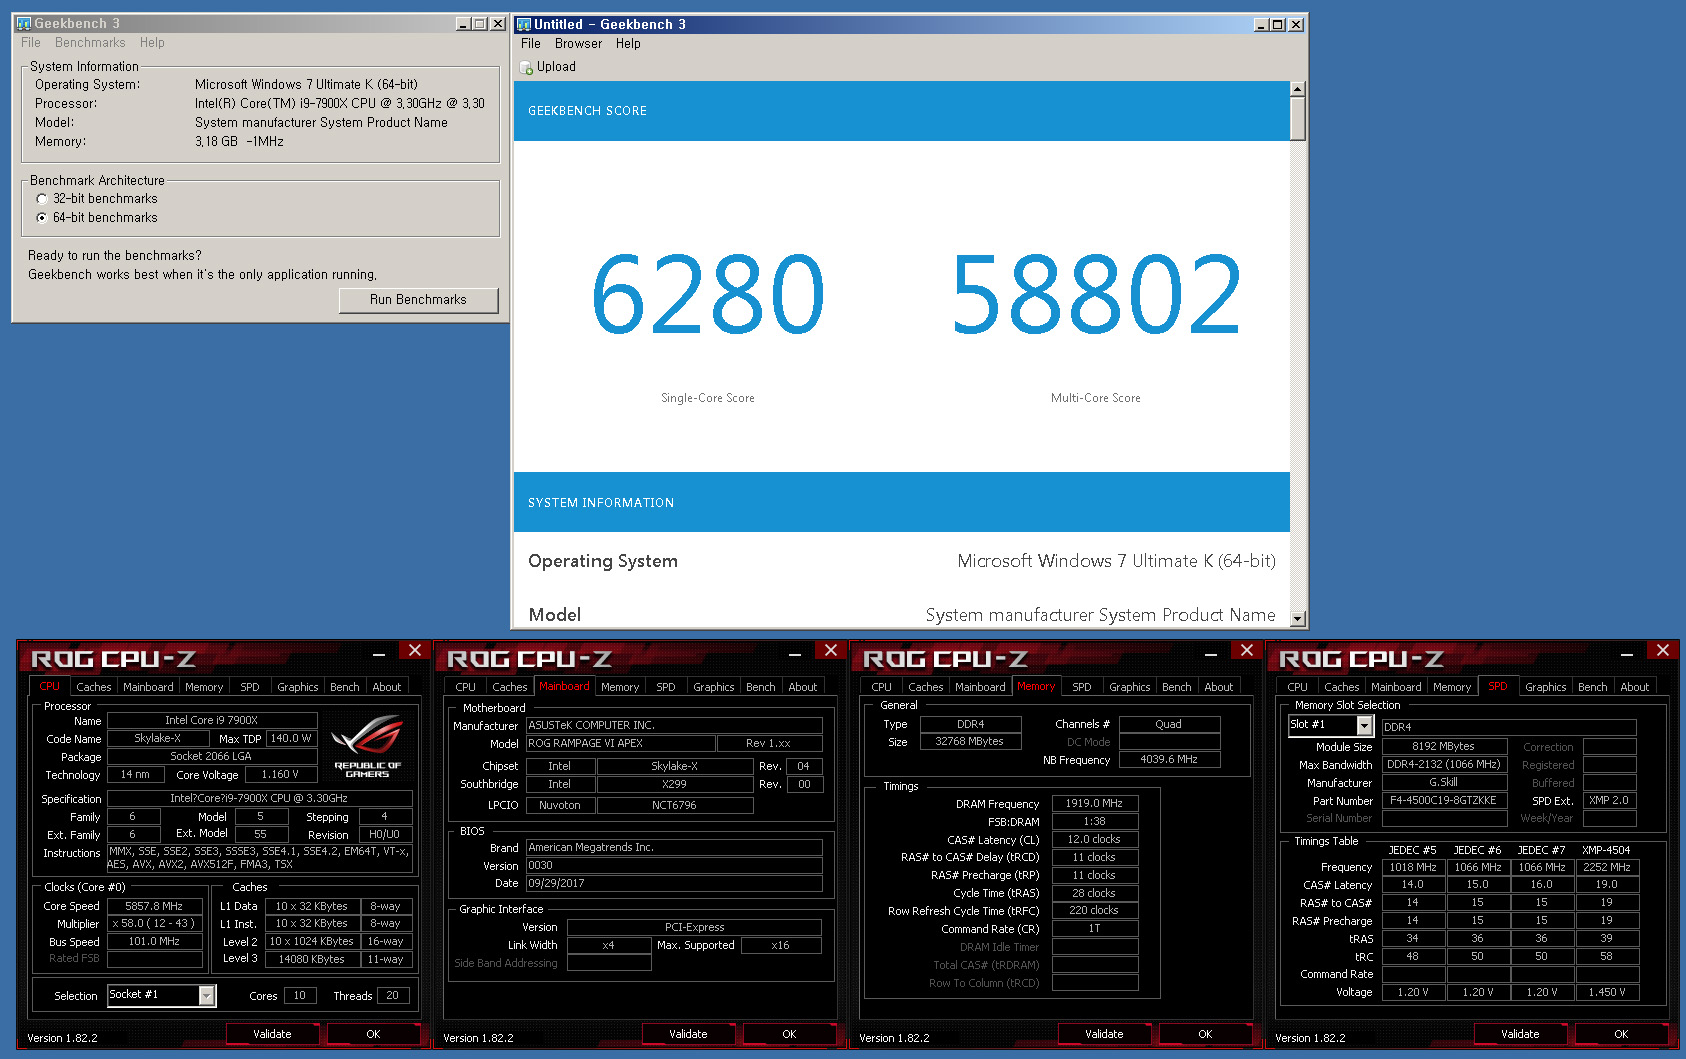Open the Slot #1 memory slot dropdown
Image resolution: width=1686 pixels, height=1059 pixels.
coord(1365,726)
